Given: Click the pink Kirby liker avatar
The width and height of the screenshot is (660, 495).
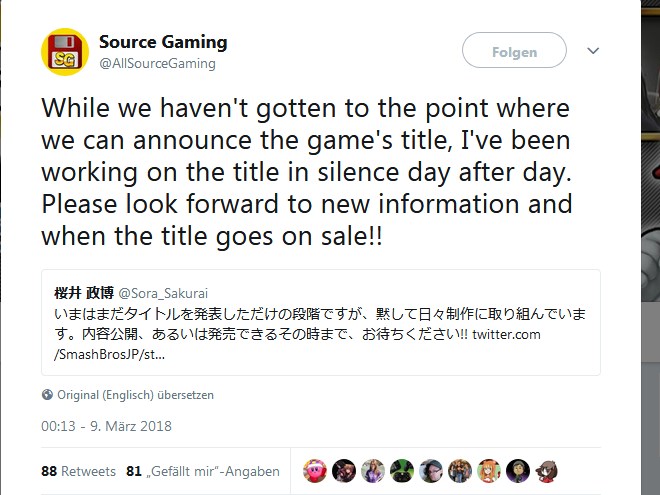Looking at the screenshot, I should [315, 471].
